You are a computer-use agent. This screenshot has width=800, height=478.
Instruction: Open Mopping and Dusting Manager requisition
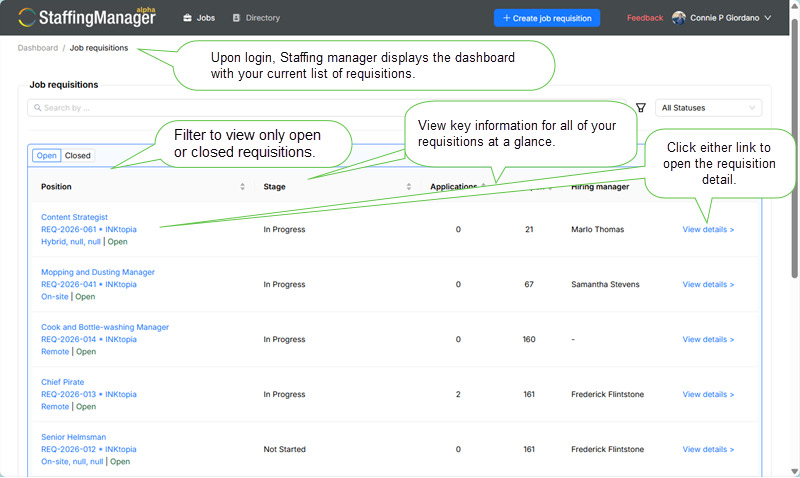98,272
